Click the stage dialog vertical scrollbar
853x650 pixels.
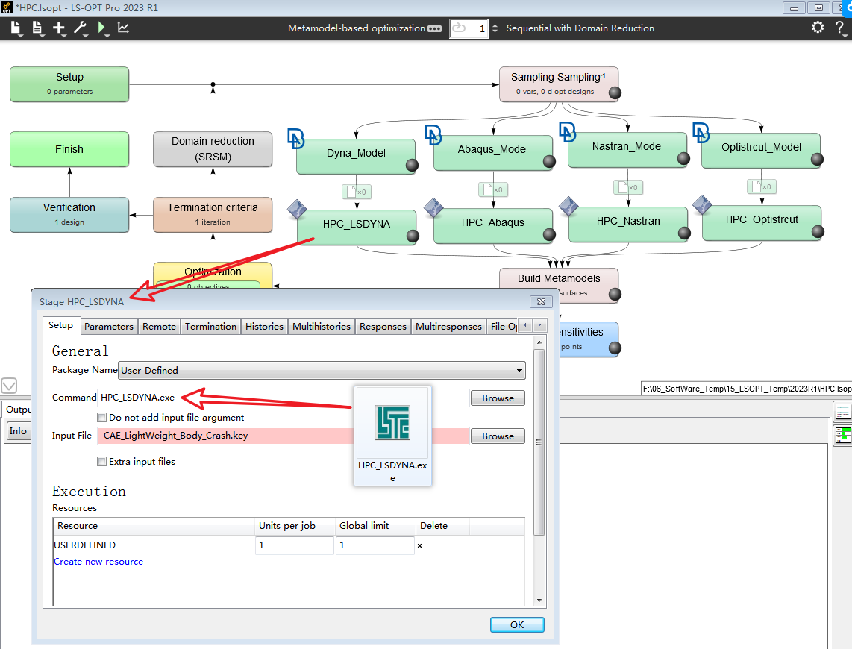click(539, 442)
